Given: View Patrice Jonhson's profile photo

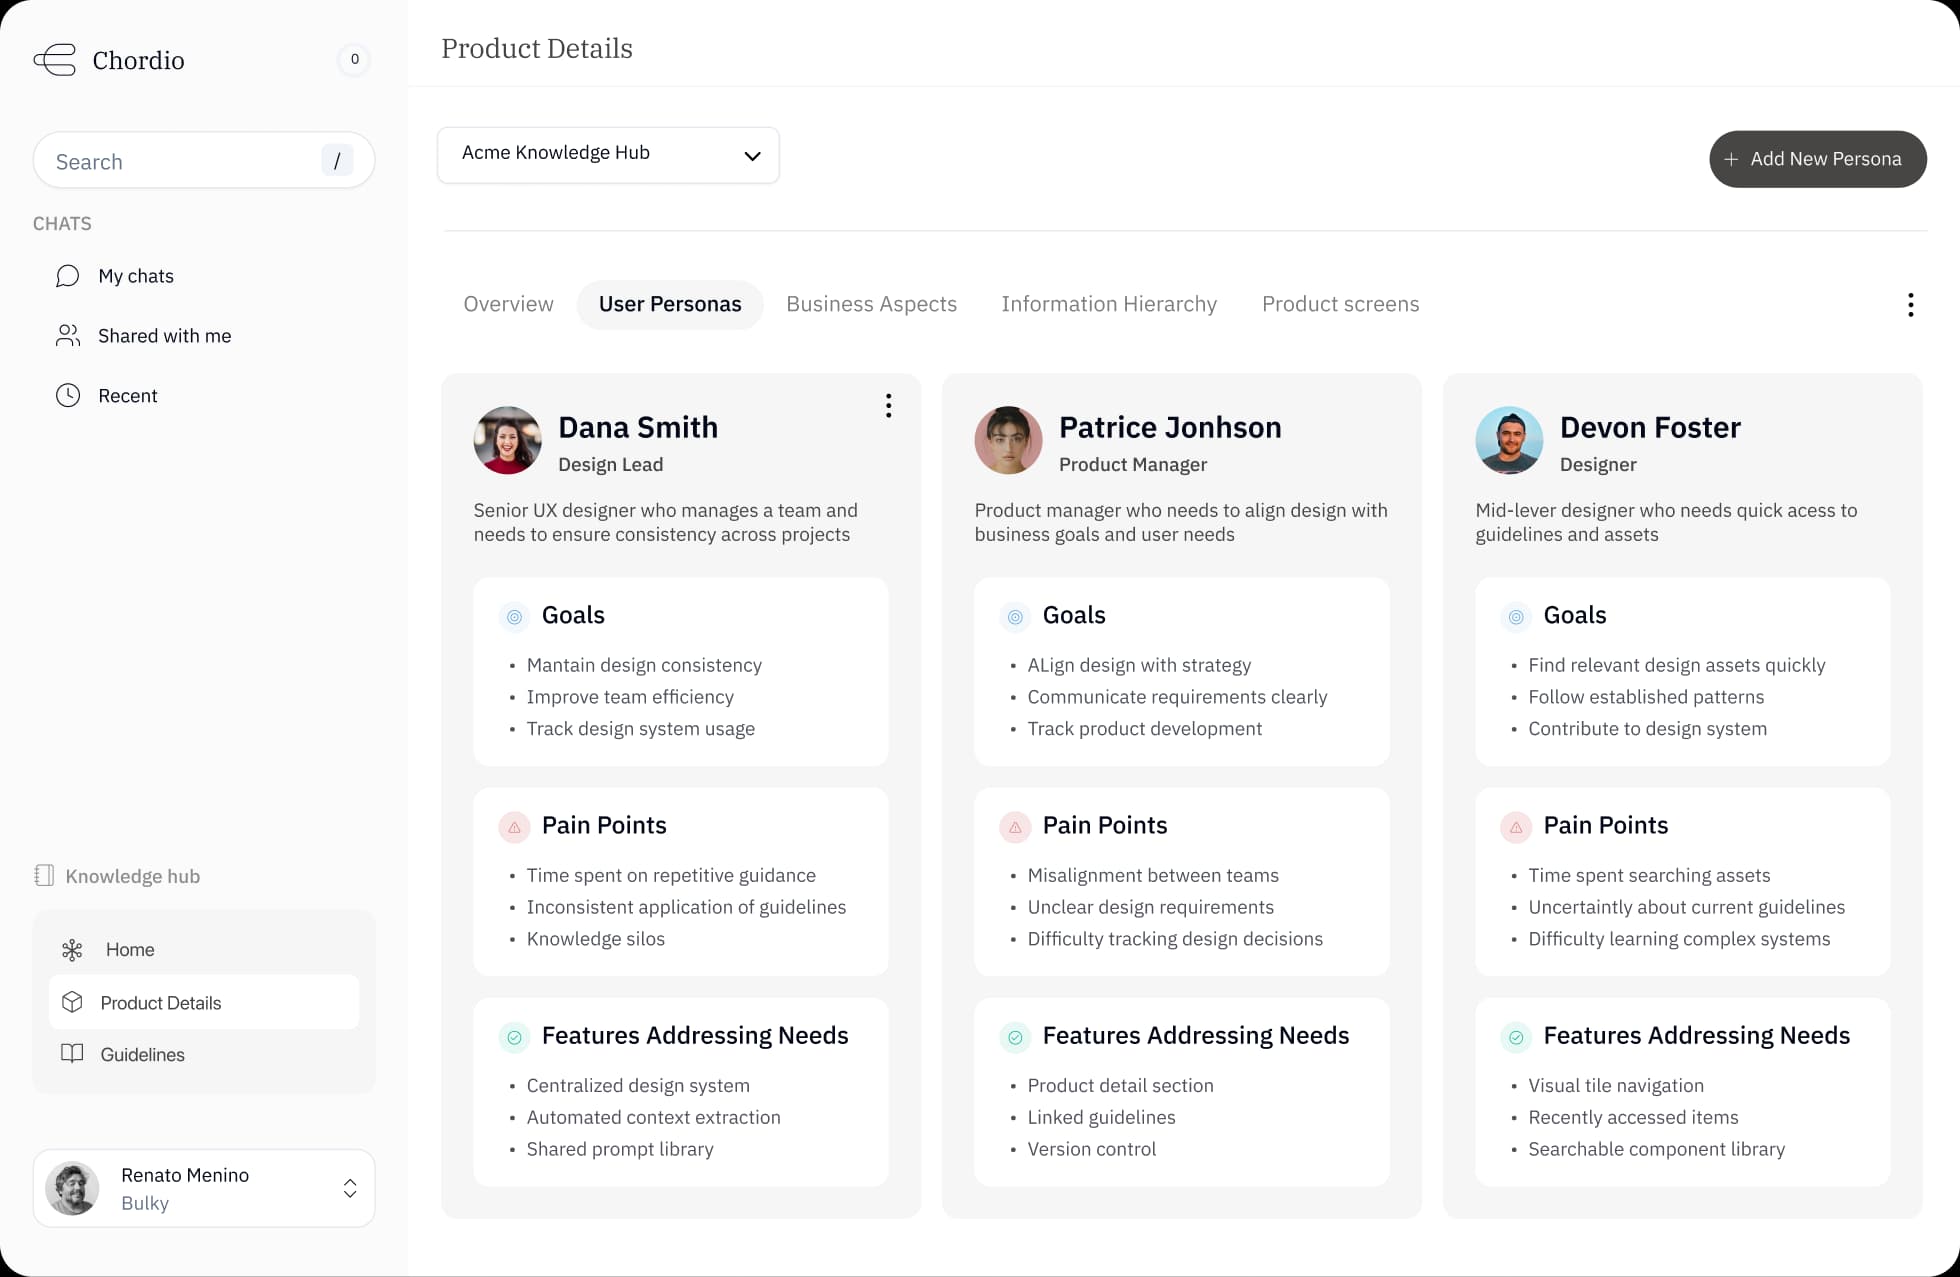Looking at the screenshot, I should tap(1008, 440).
